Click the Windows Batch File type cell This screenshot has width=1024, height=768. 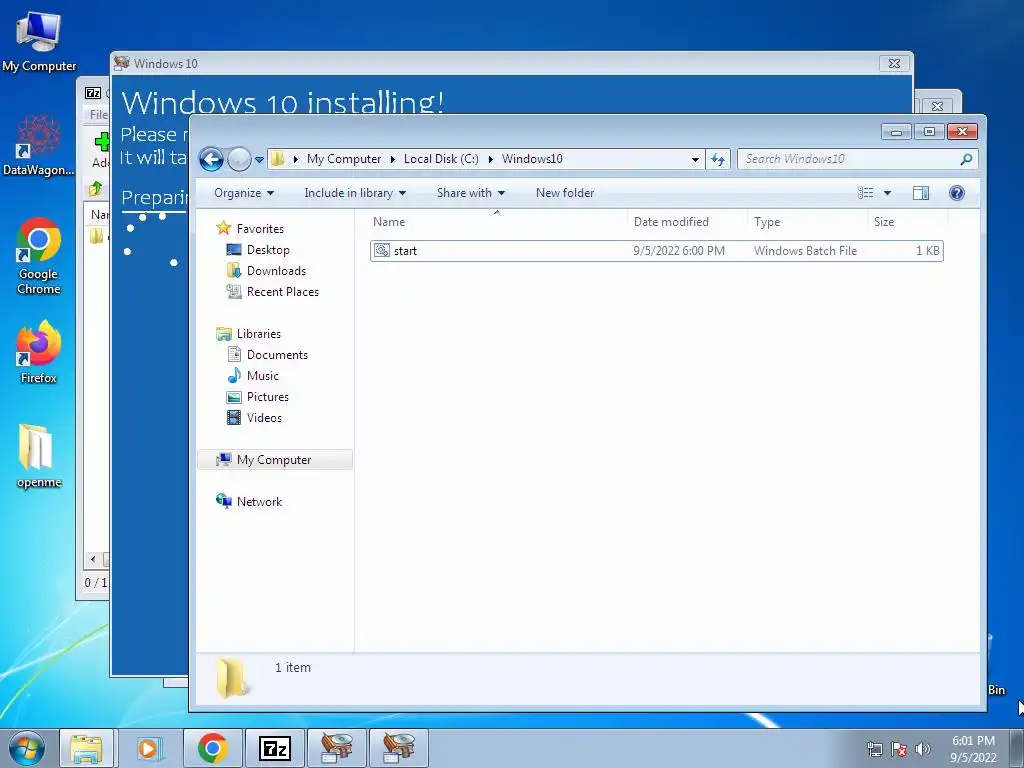(x=805, y=251)
